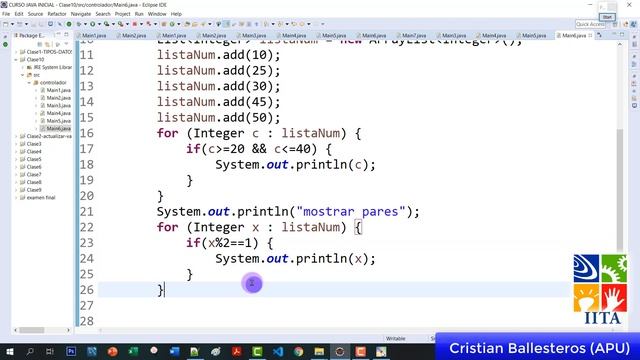
Task: Open the File menu
Action: tap(6, 14)
